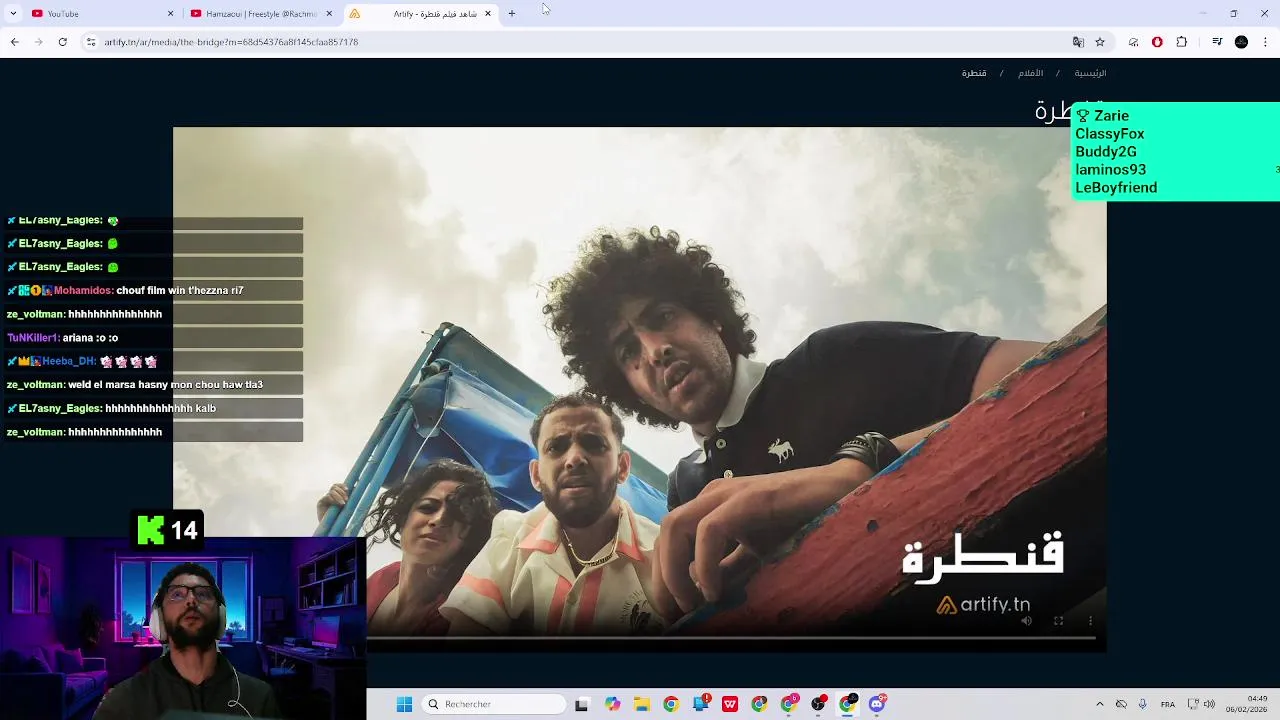Image resolution: width=1280 pixels, height=720 pixels.
Task: Open the first Chrome taskbar icon
Action: point(670,704)
